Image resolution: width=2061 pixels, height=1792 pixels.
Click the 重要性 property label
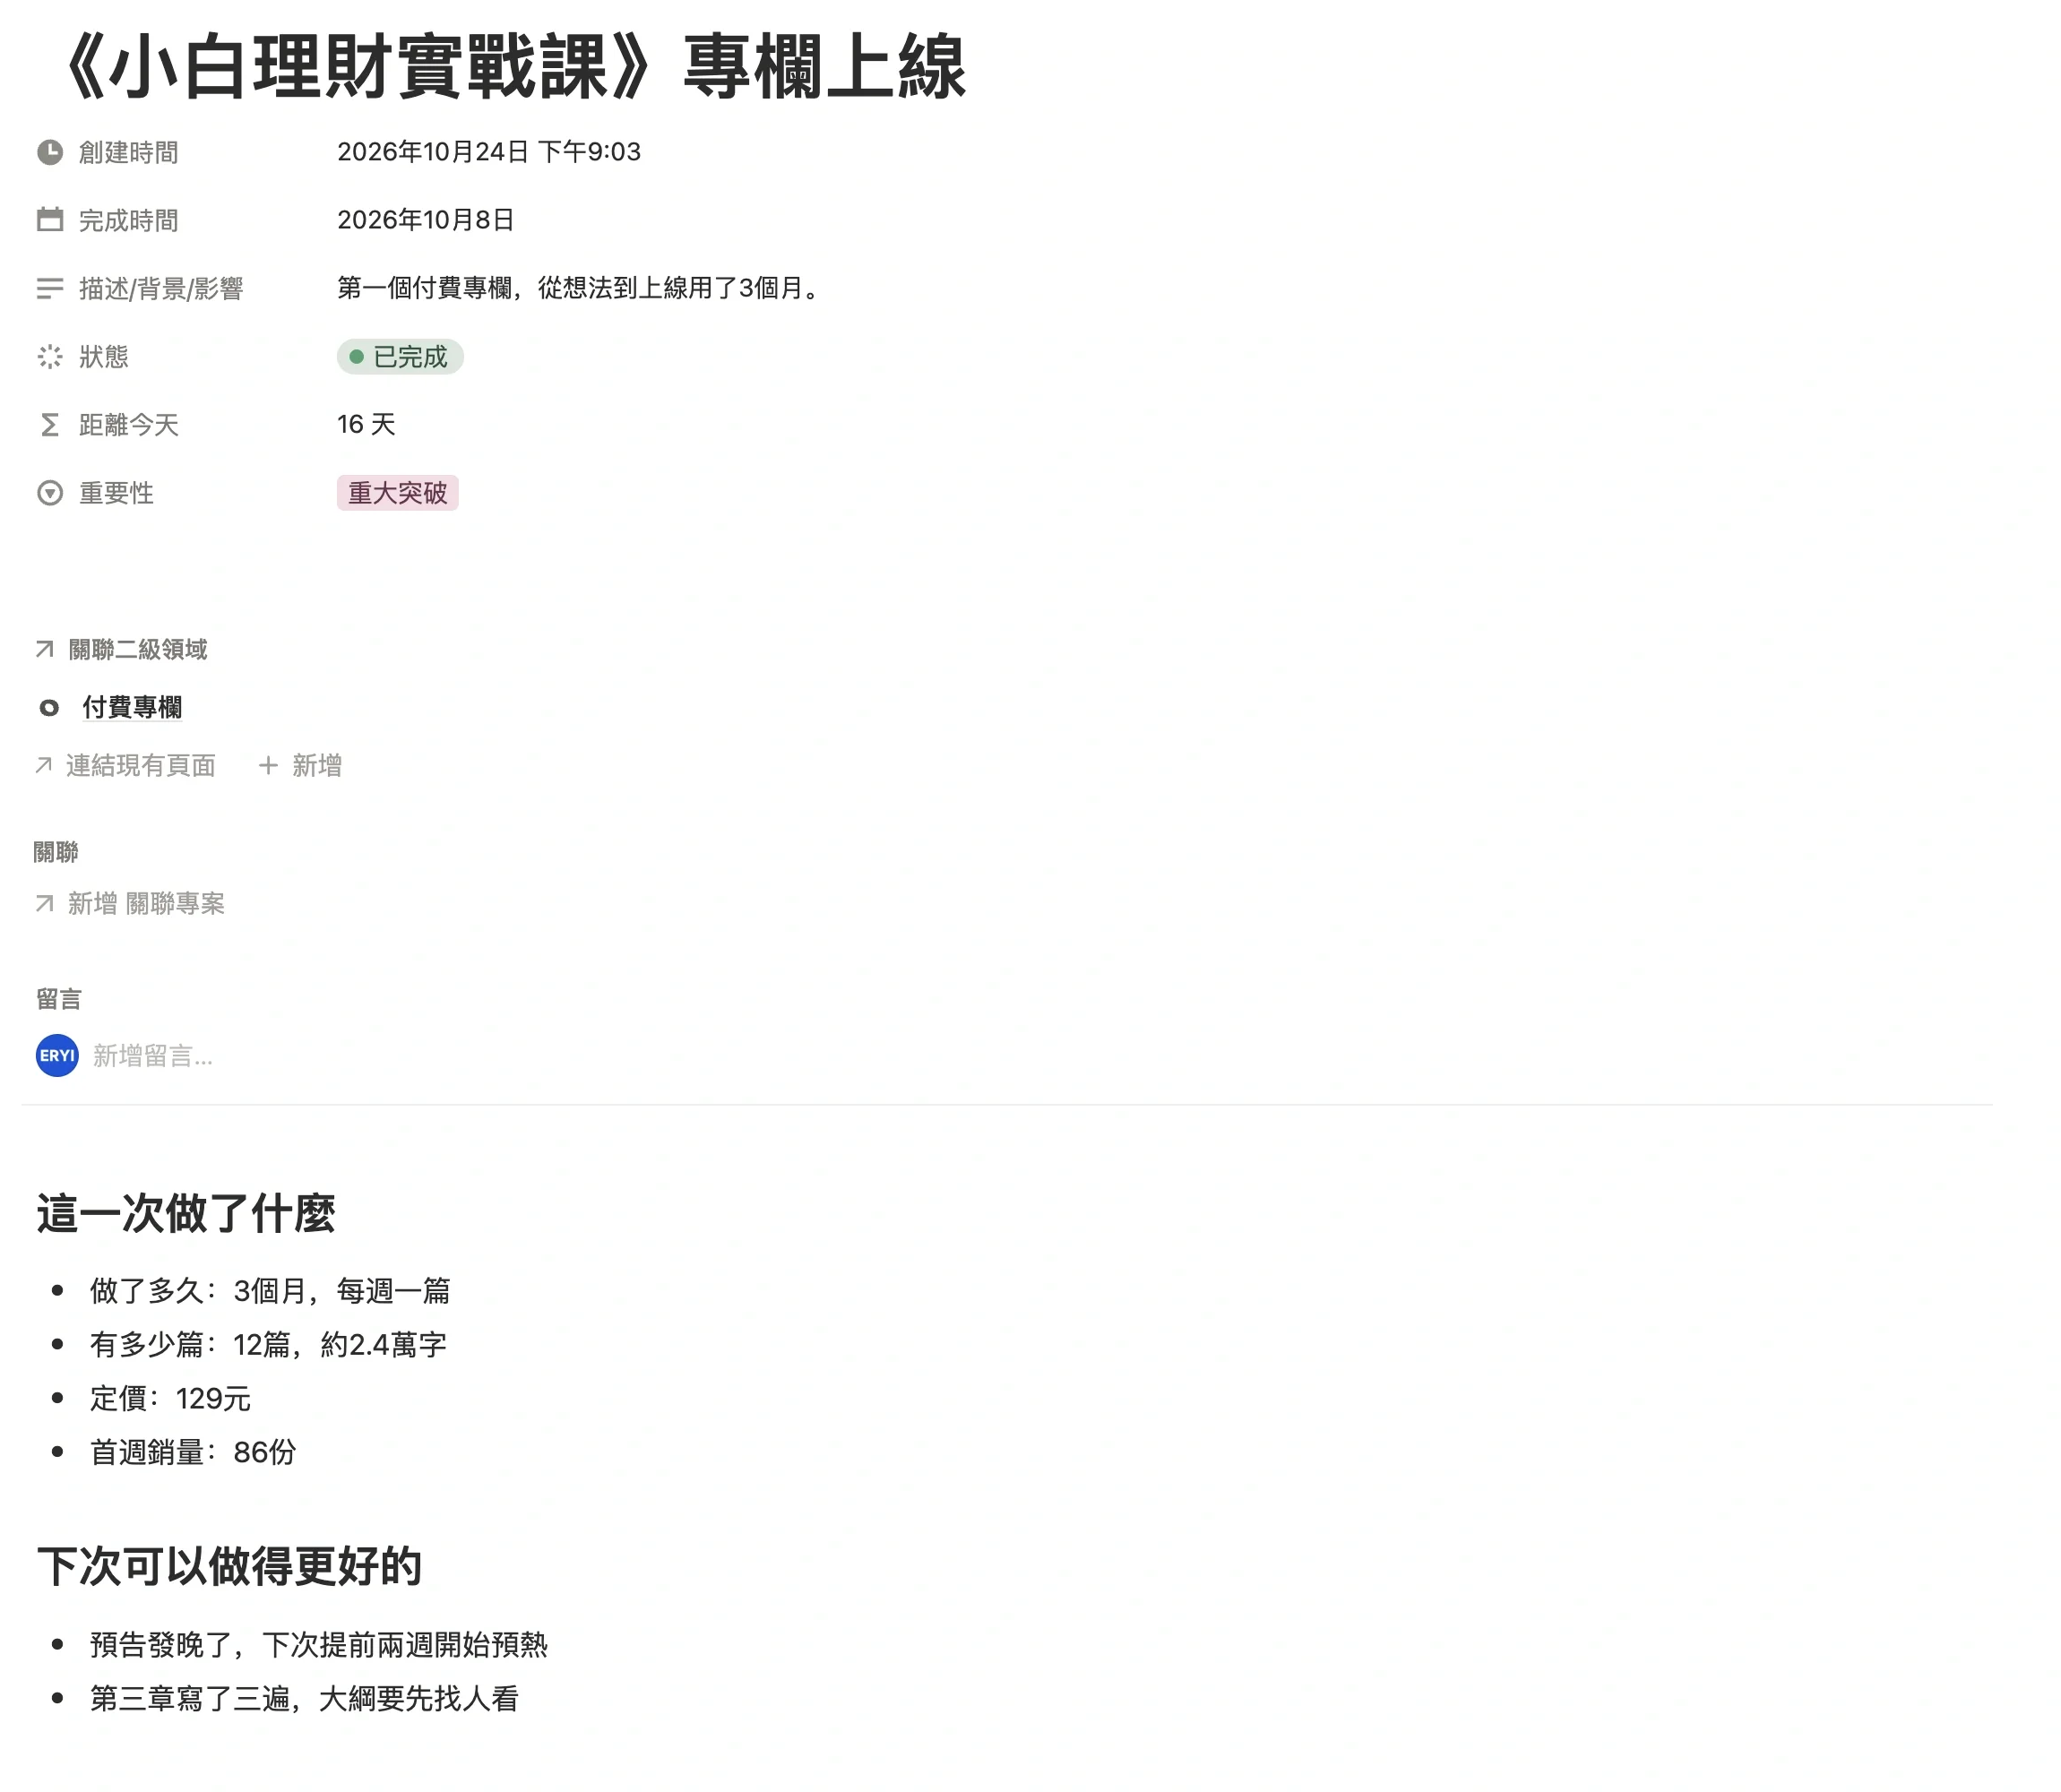(116, 493)
